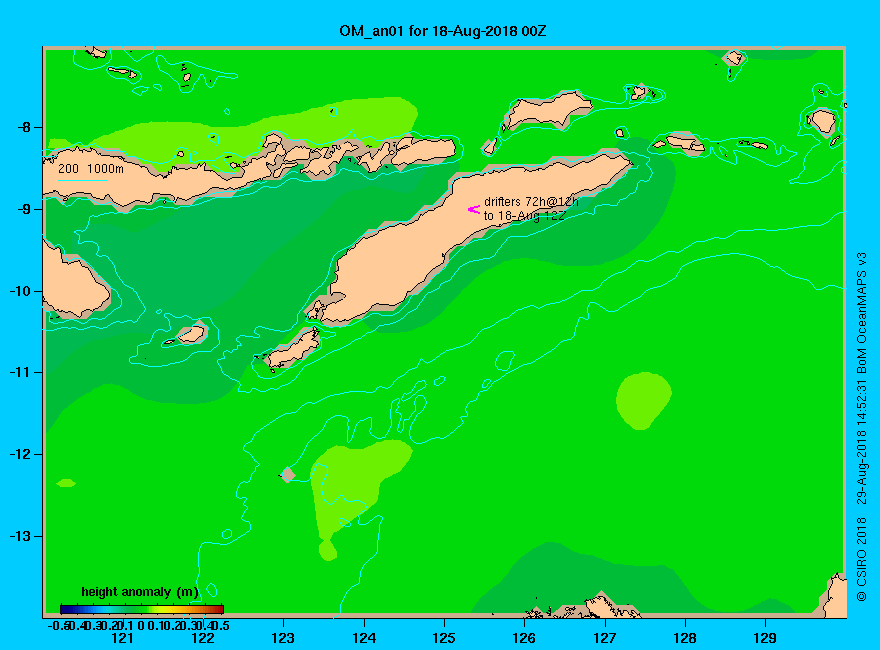
Task: Click the vertical CSIRO BoM OceanMAPS copyright text
Action: (861, 427)
